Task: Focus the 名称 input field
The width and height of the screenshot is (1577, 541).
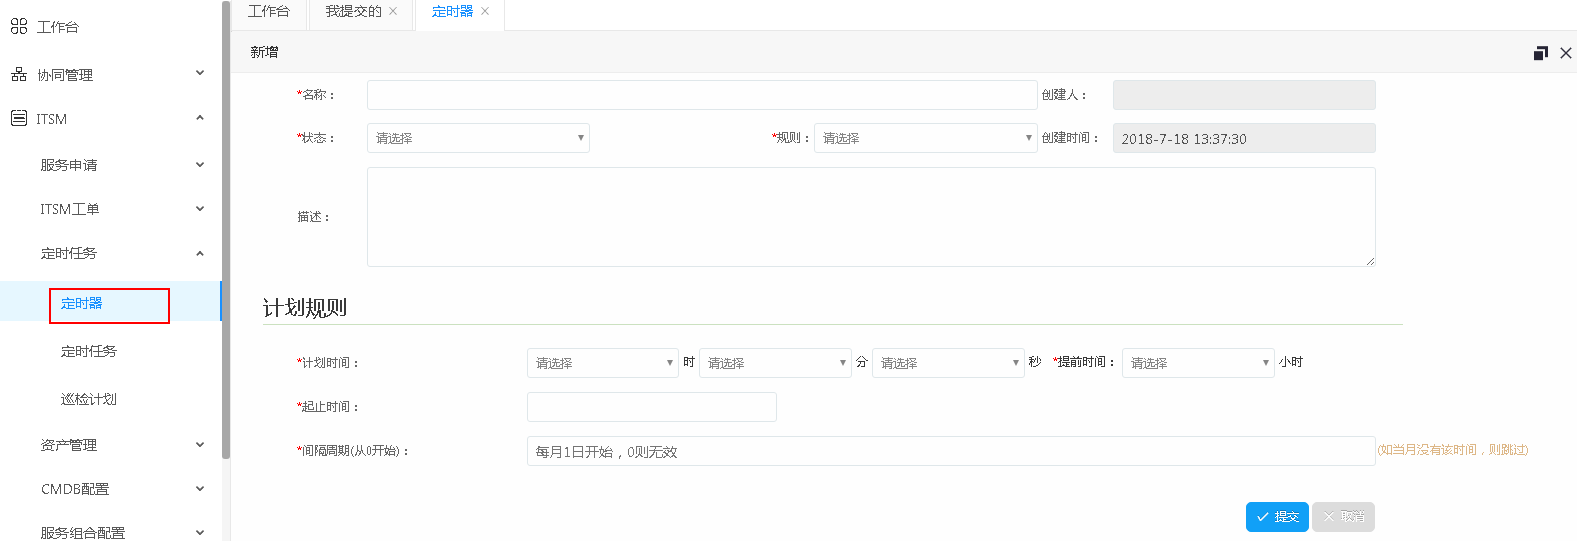Action: 702,95
